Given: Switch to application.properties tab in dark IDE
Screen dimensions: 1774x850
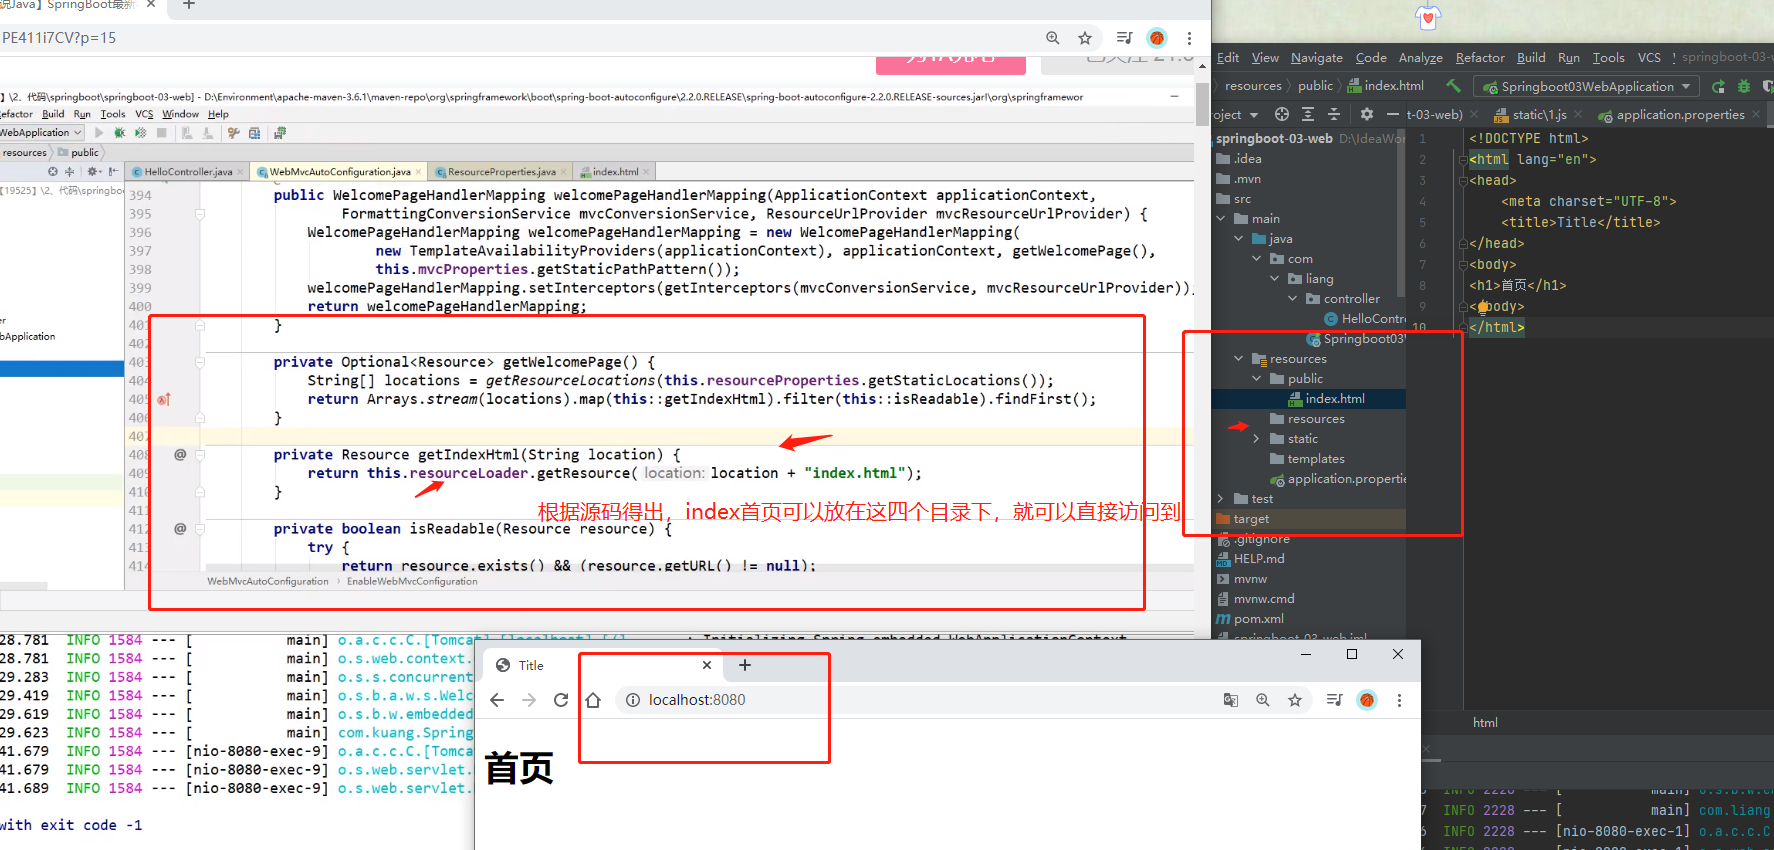Looking at the screenshot, I should click(1679, 115).
